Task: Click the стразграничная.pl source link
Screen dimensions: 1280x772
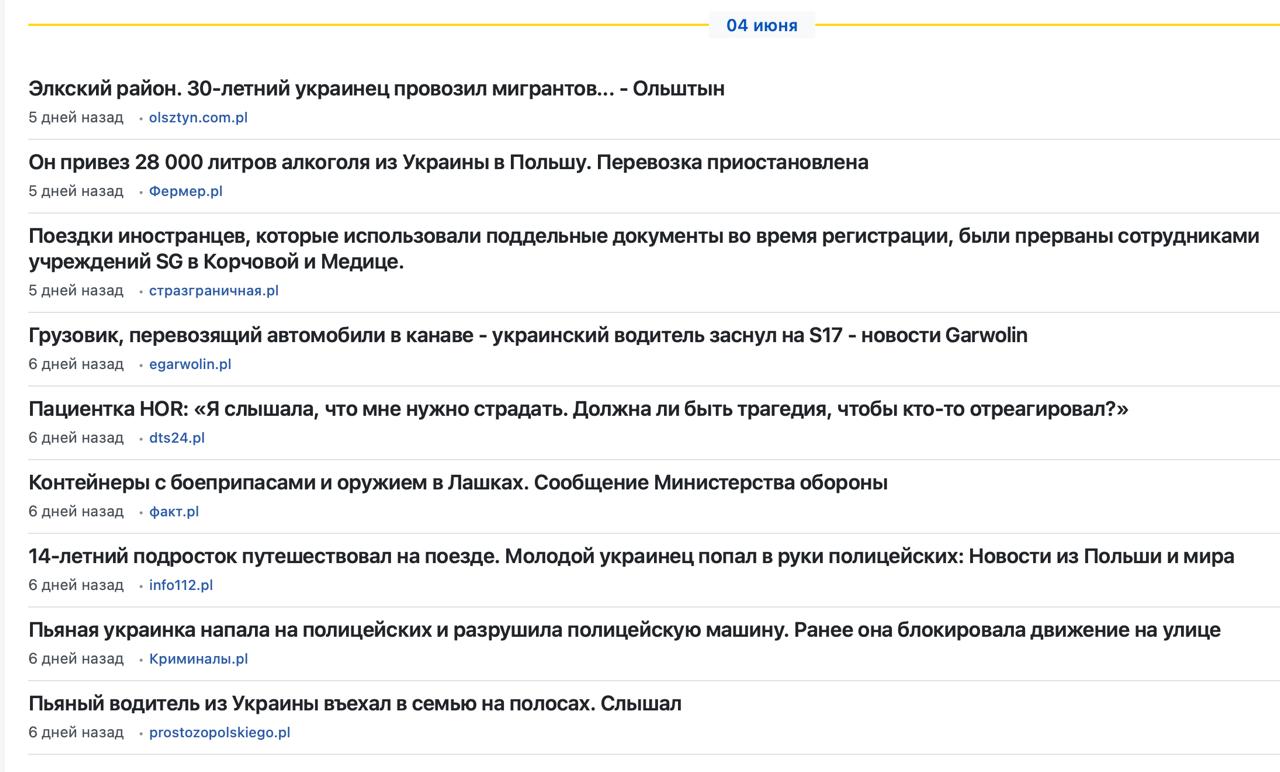Action: click(x=214, y=291)
